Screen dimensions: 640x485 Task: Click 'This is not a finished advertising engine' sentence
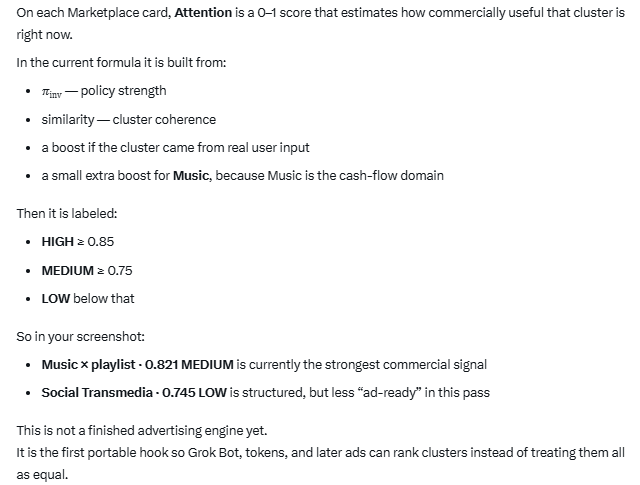tap(142, 431)
